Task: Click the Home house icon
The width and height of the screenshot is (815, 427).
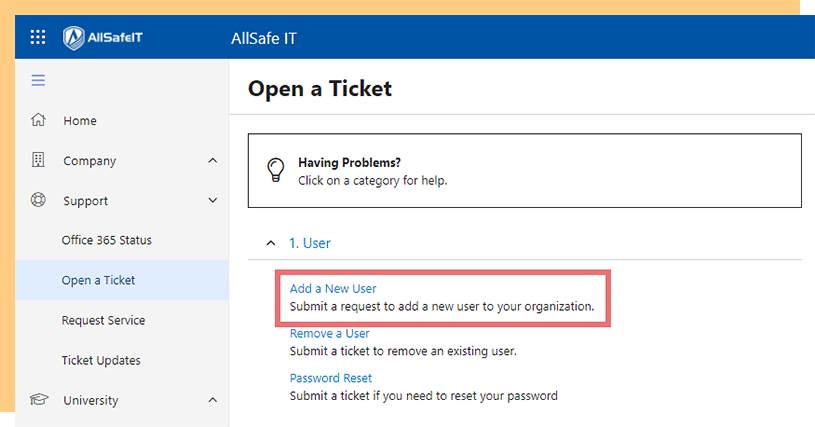Action: pyautogui.click(x=38, y=120)
